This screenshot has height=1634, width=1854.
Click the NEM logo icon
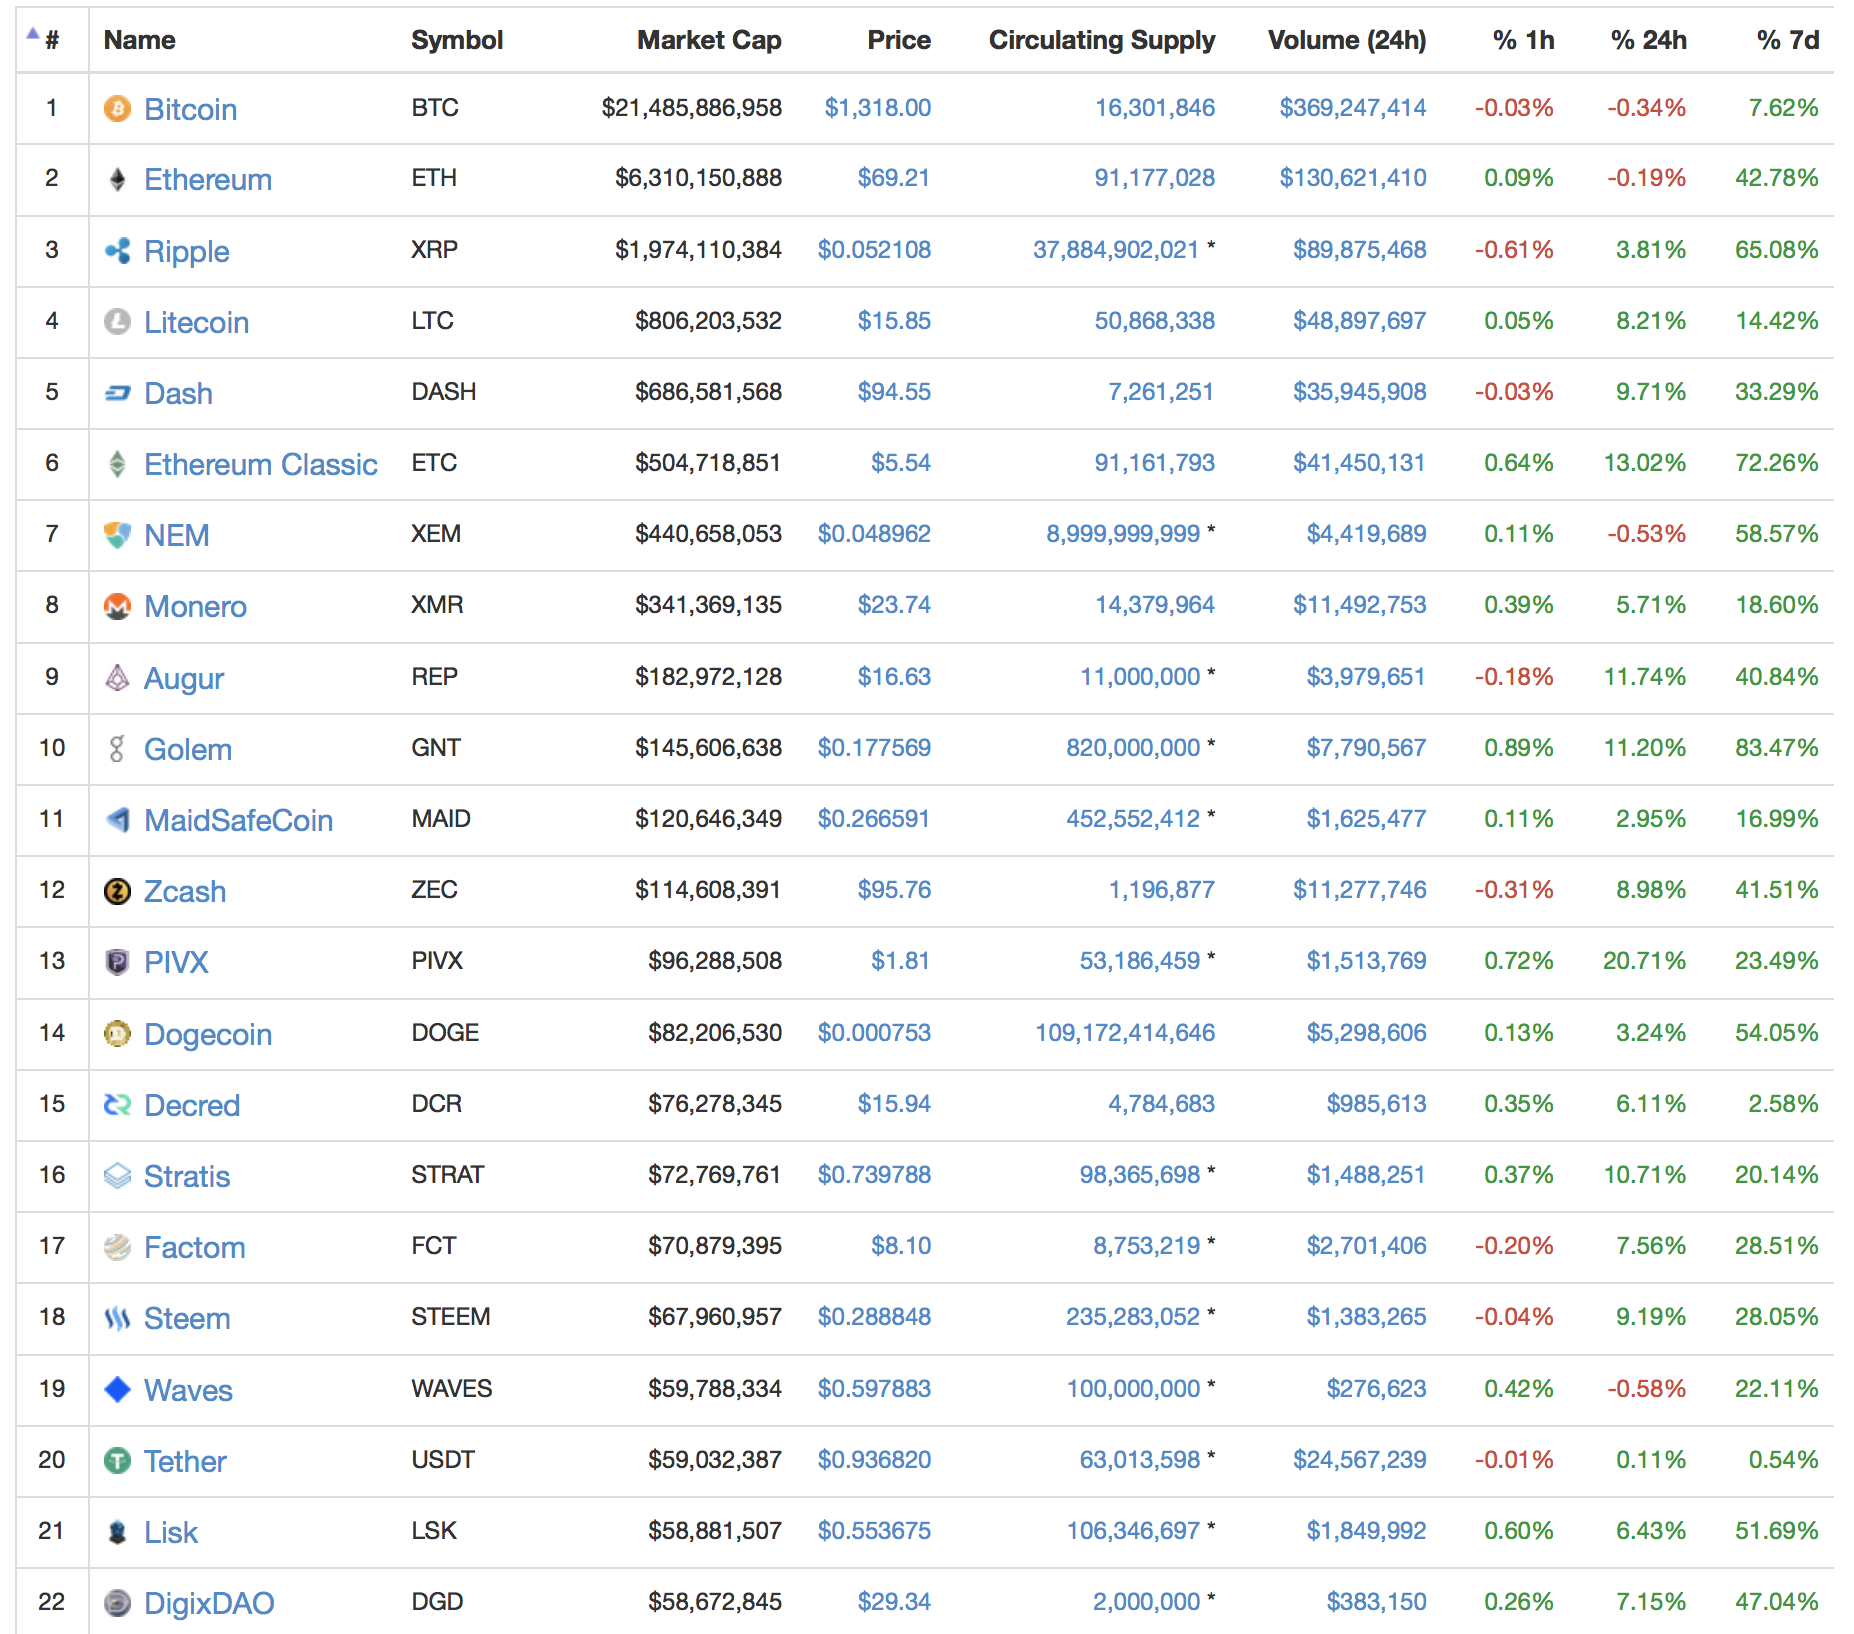[x=117, y=535]
